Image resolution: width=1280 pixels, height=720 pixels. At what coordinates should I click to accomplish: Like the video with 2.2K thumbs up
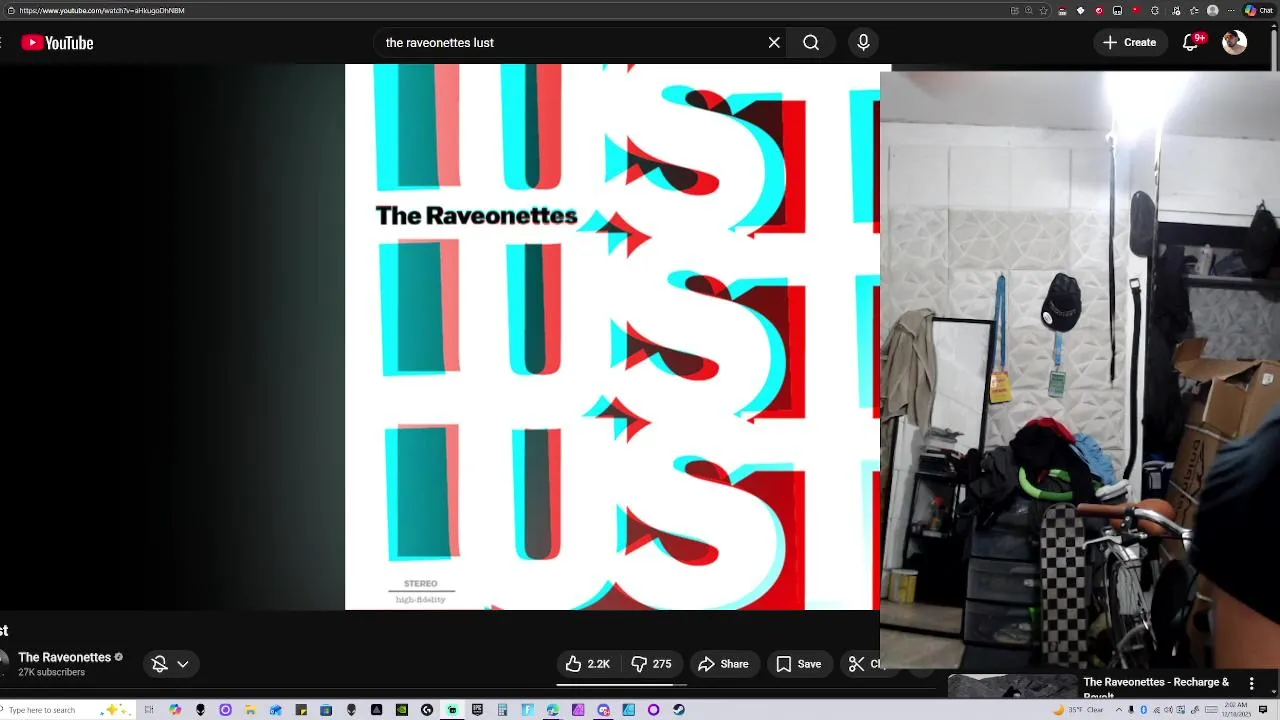pyautogui.click(x=588, y=664)
